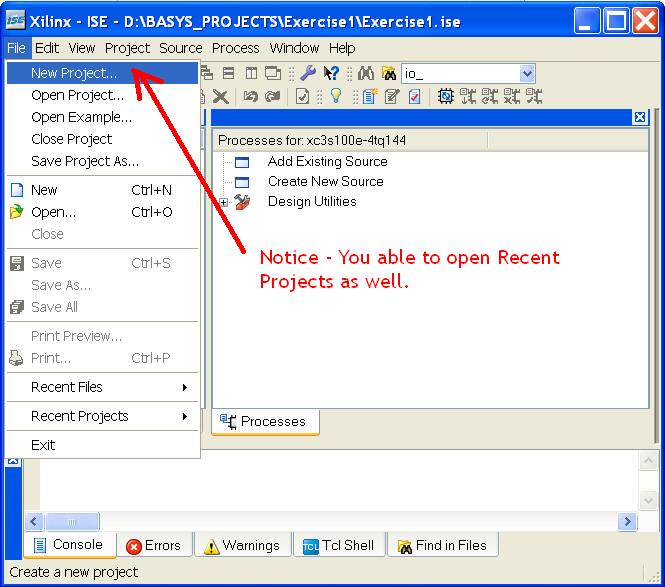Click the rerun process icon
The image size is (665, 587).
click(490, 97)
